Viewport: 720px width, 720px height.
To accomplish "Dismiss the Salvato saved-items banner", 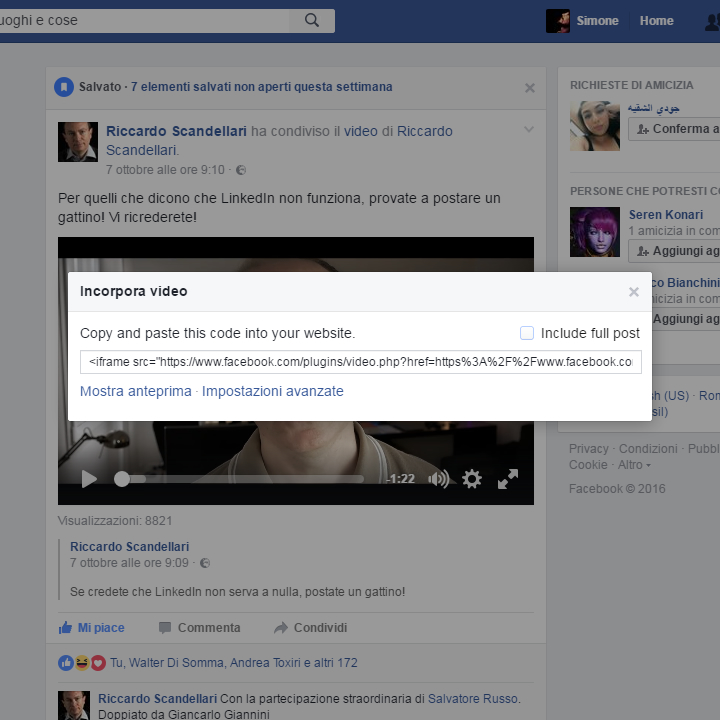I will [529, 88].
